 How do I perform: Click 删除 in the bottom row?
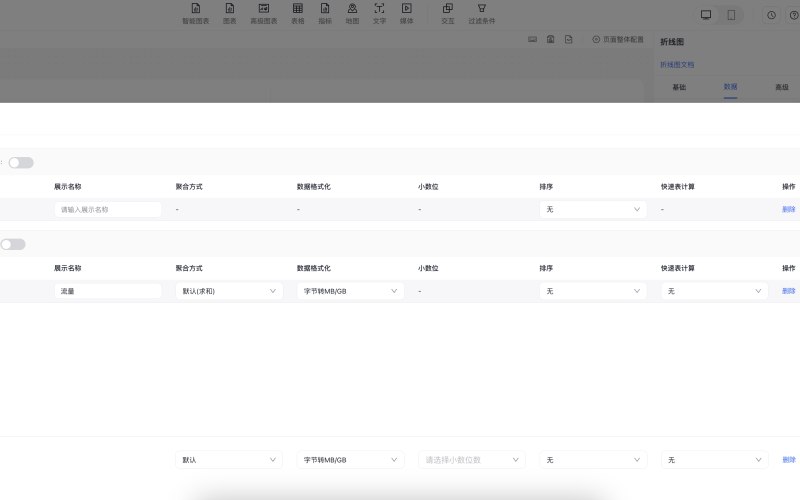[788, 460]
